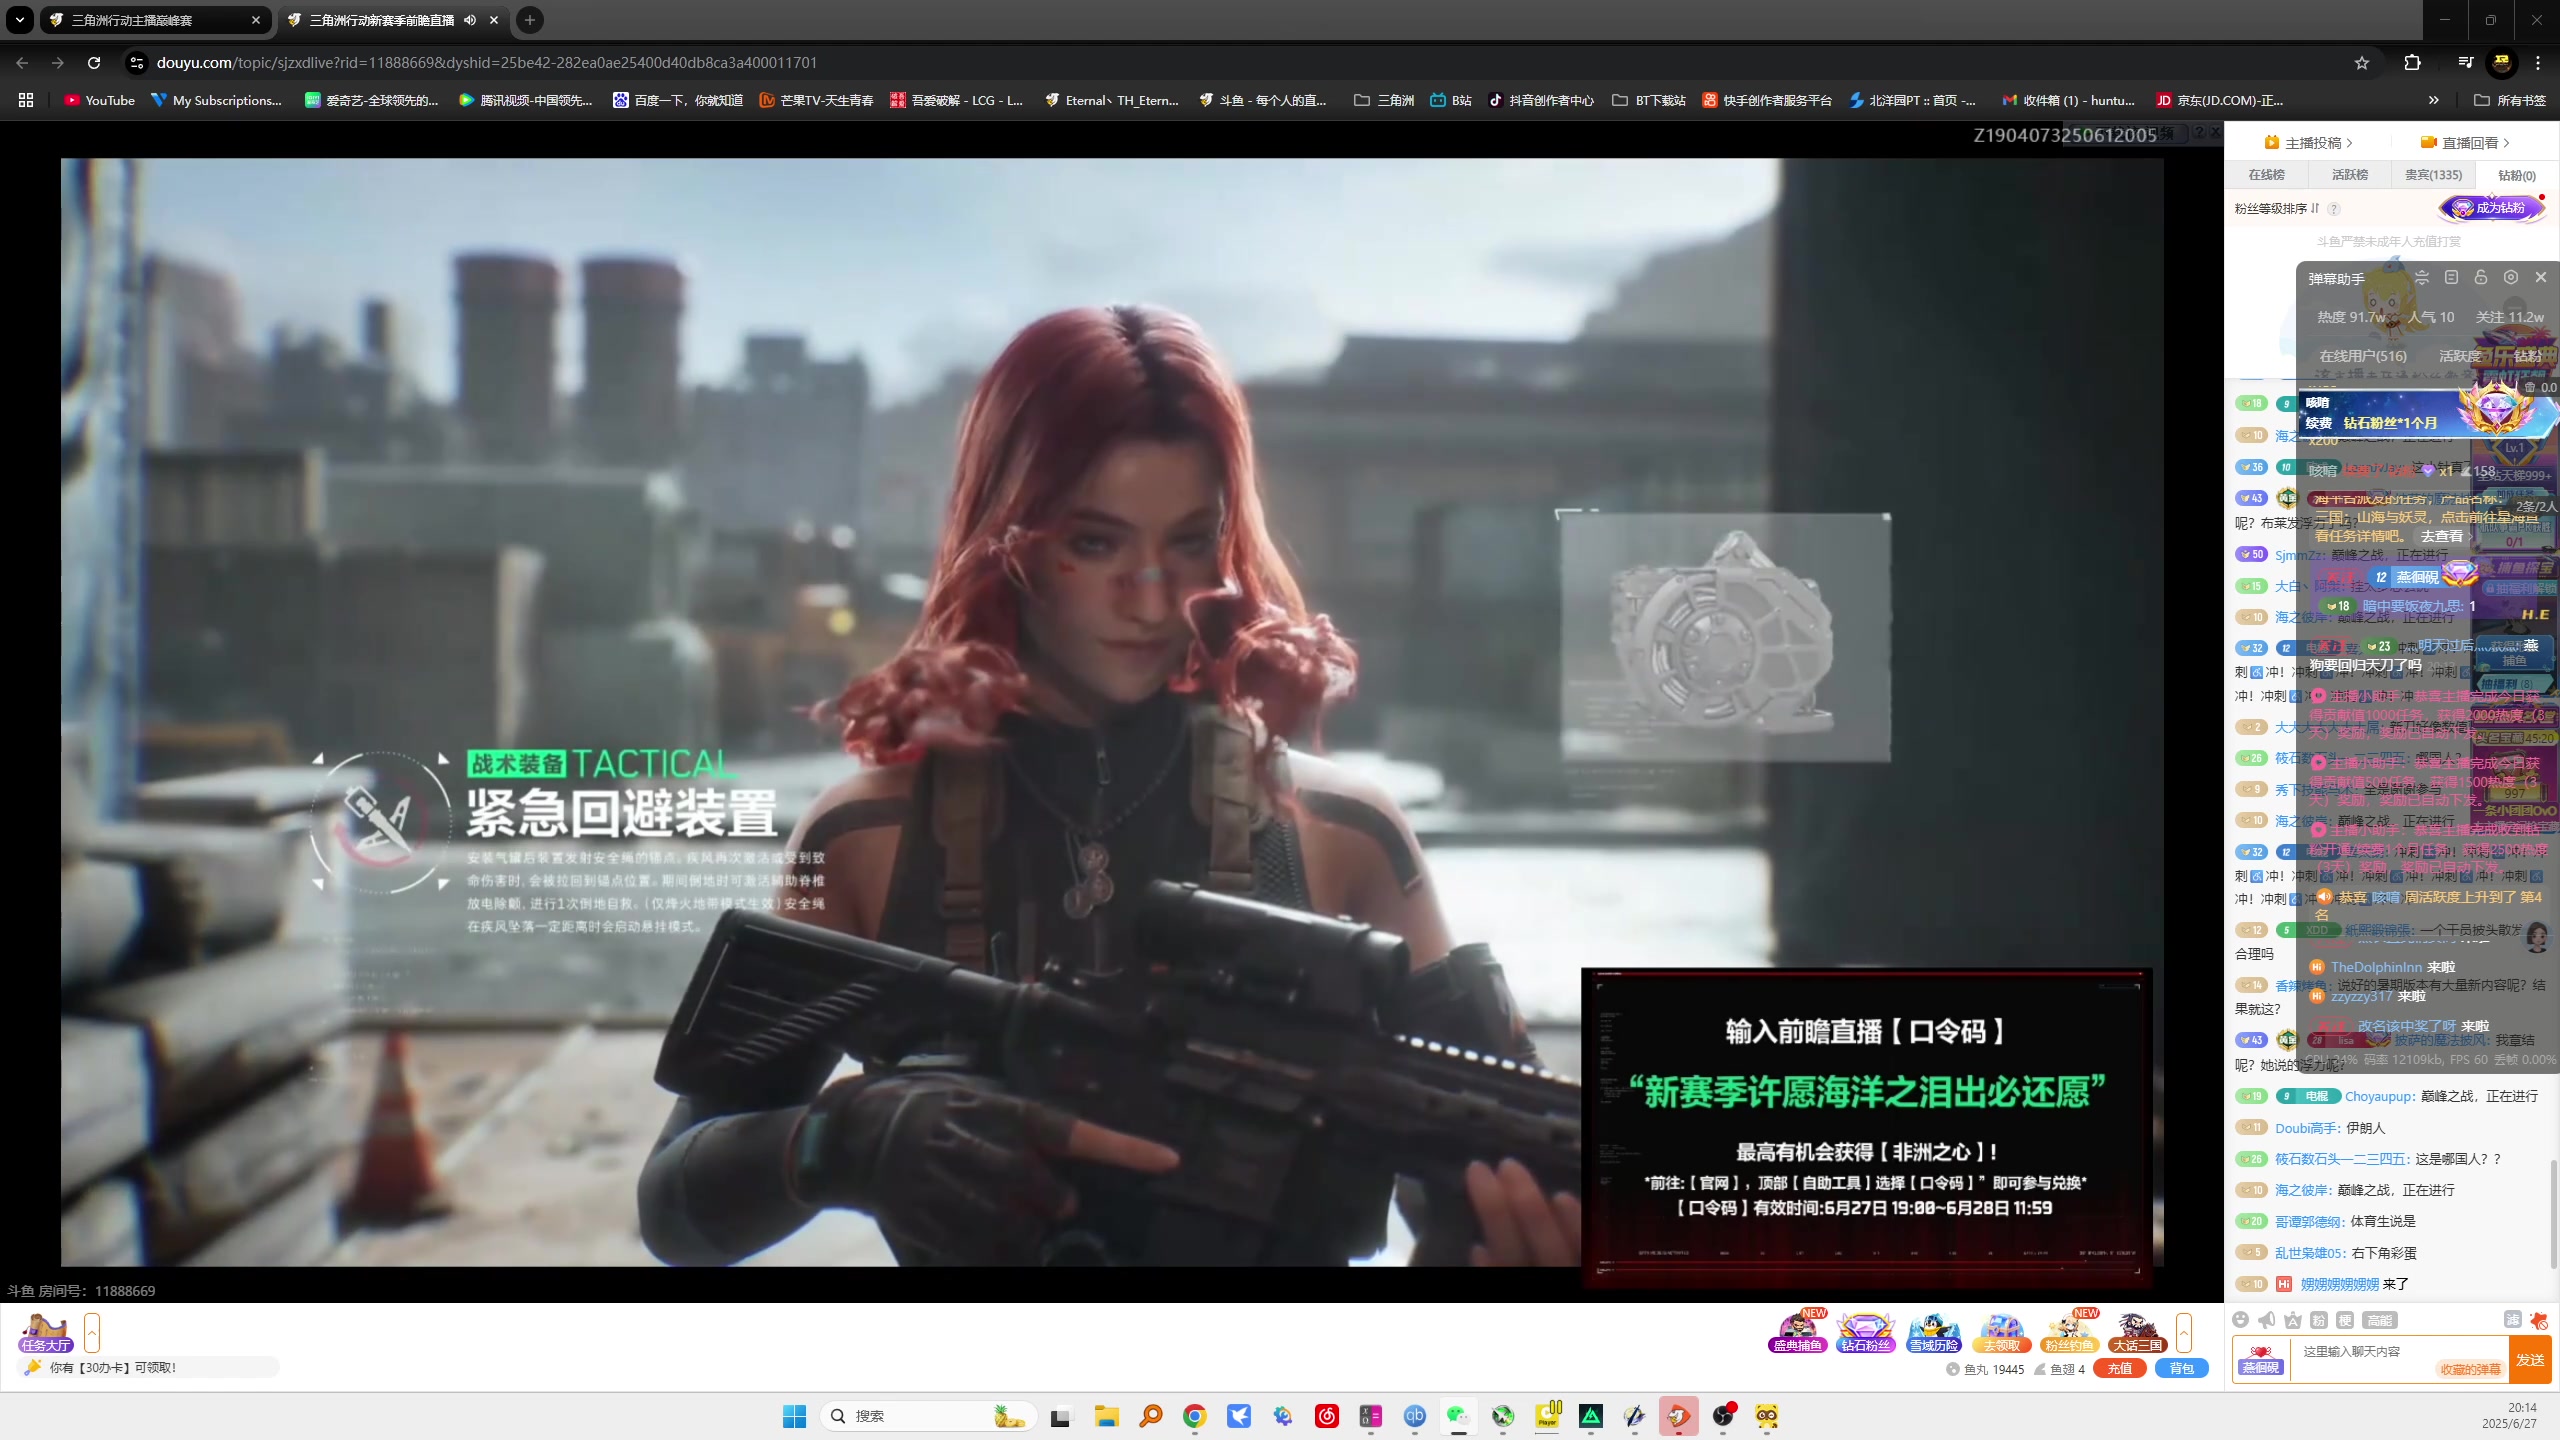
Task: Click the 去查看 link in task banner
Action: 2442,536
